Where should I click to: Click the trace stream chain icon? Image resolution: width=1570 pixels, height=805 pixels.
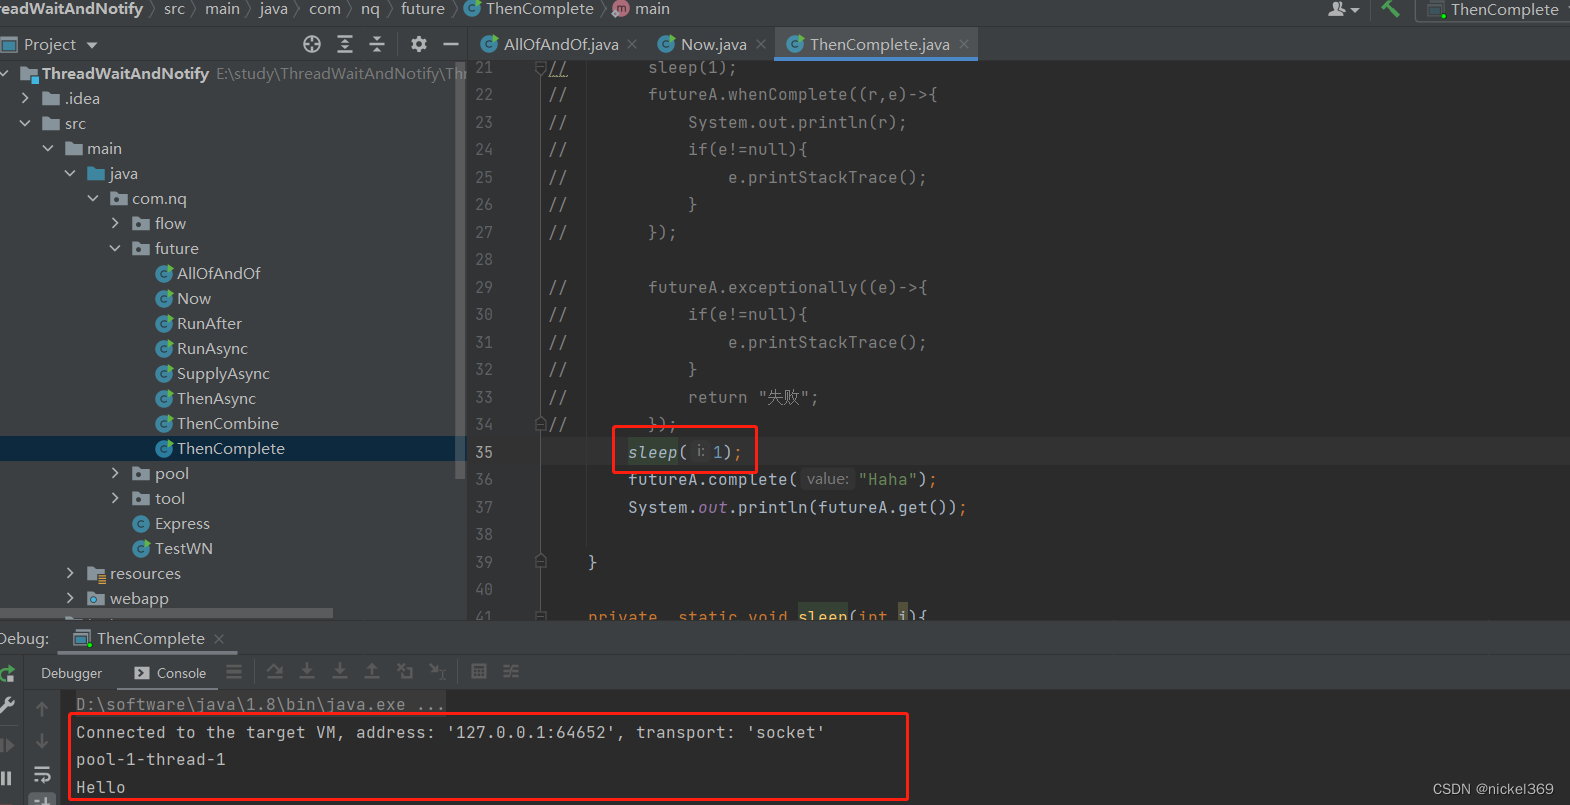[511, 672]
